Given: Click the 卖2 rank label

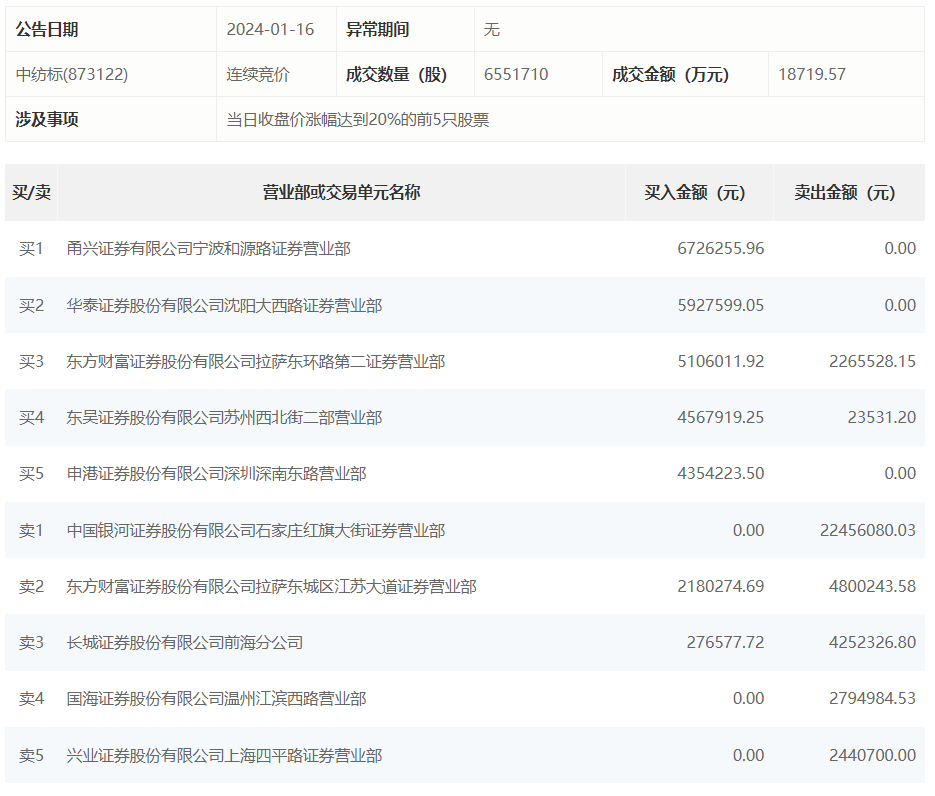Looking at the screenshot, I should [x=31, y=586].
